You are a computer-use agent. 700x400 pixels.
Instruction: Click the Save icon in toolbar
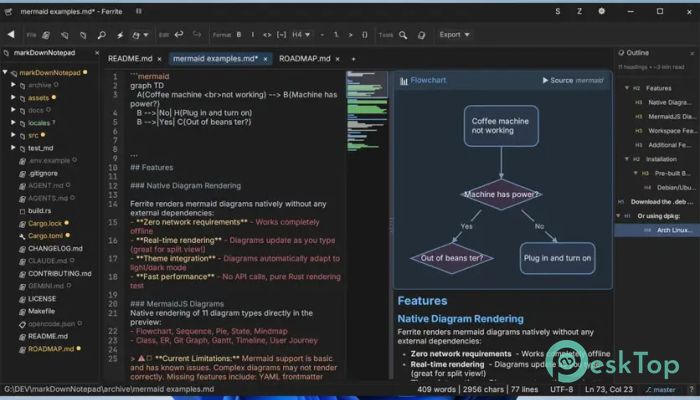pos(136,35)
